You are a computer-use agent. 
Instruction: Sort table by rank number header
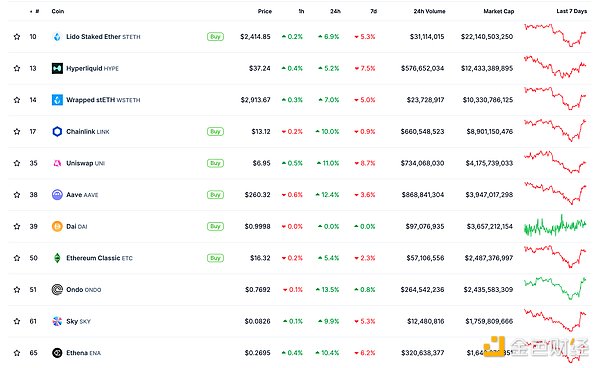pos(35,11)
